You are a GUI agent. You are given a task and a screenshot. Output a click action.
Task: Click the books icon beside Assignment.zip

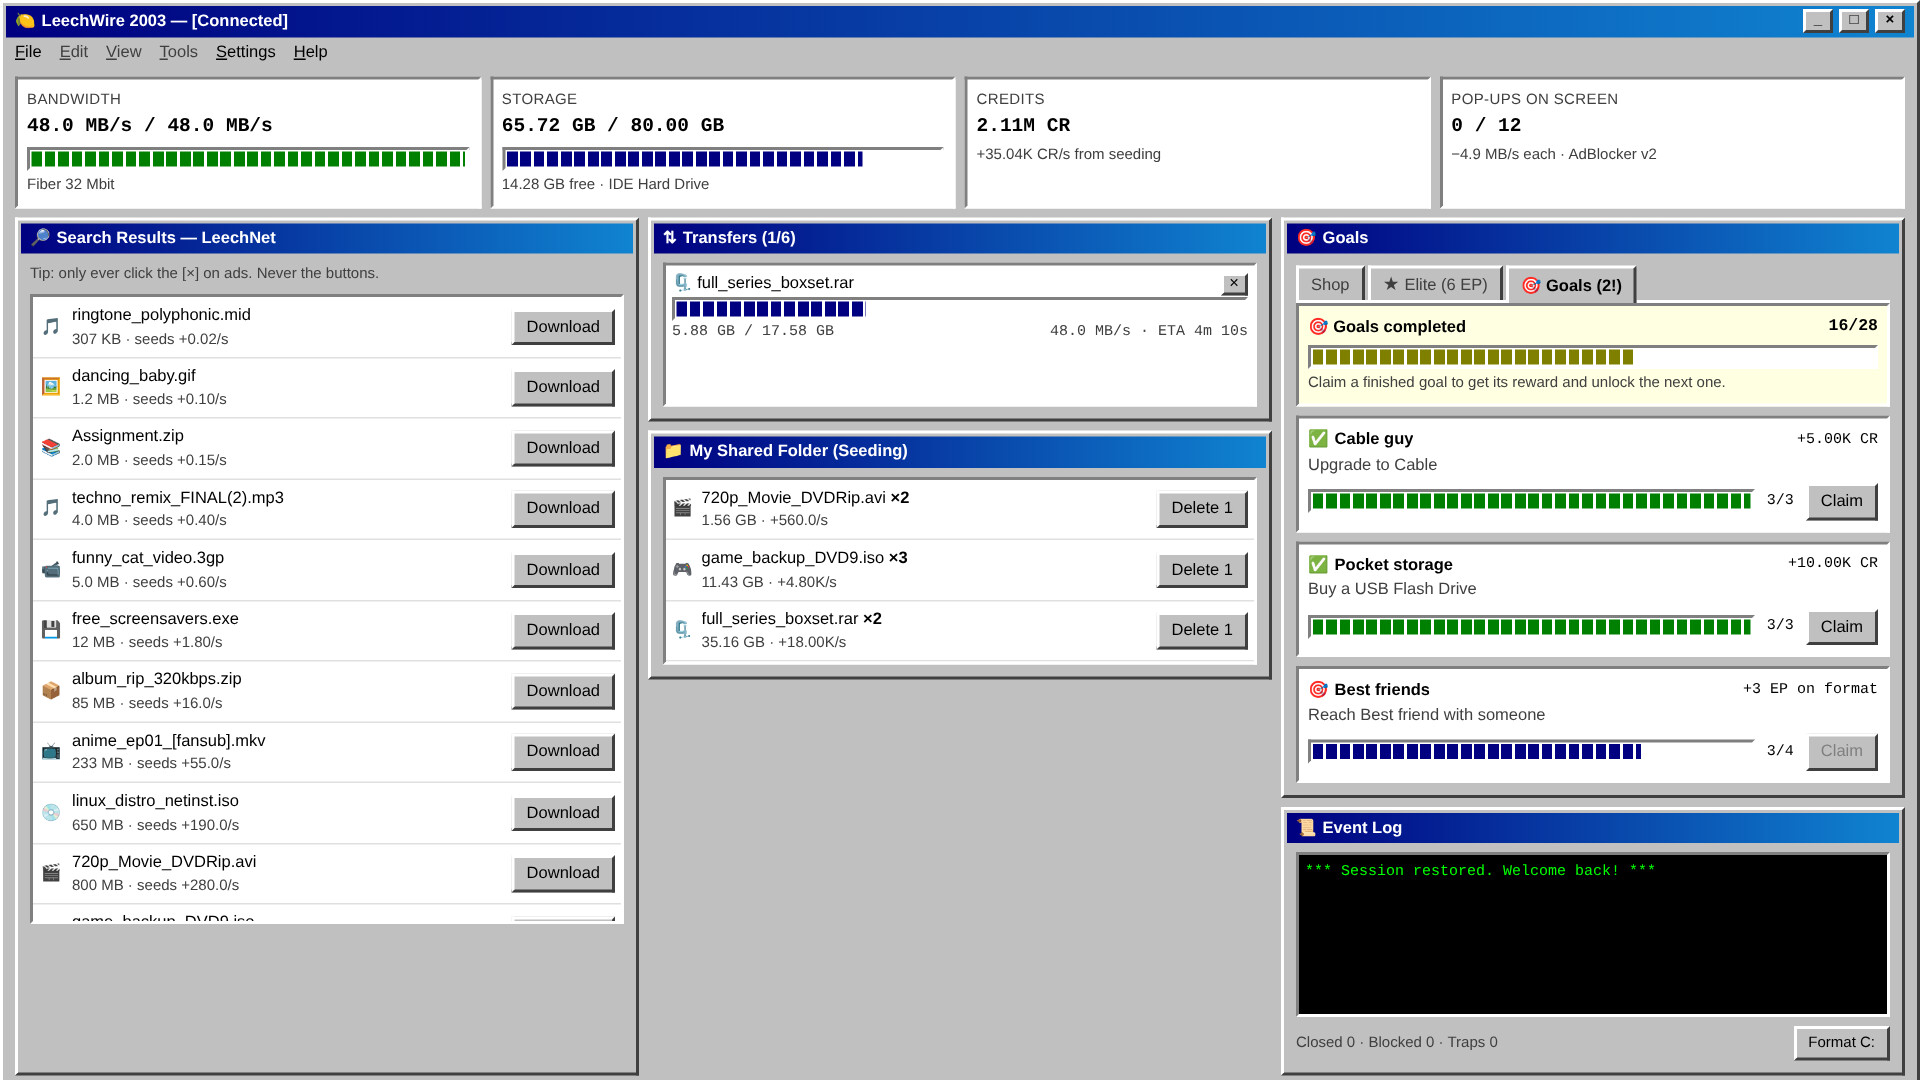click(x=51, y=447)
